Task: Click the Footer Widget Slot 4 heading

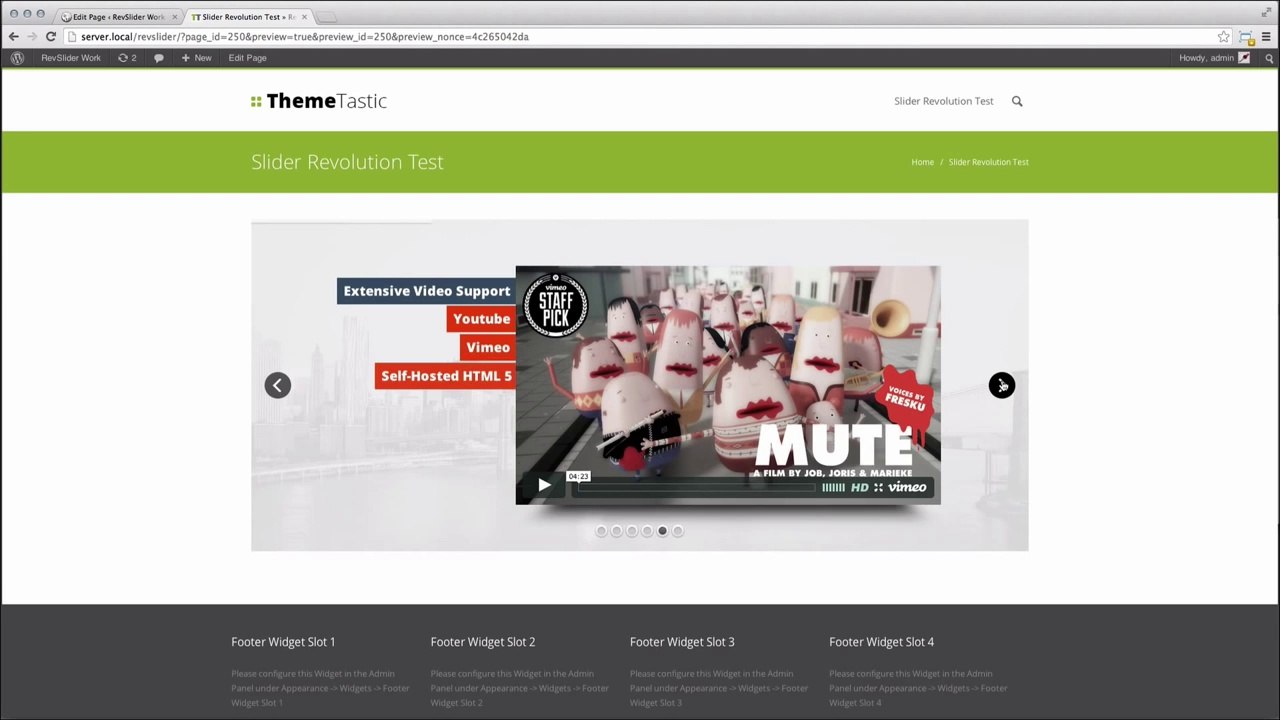Action: [881, 642]
